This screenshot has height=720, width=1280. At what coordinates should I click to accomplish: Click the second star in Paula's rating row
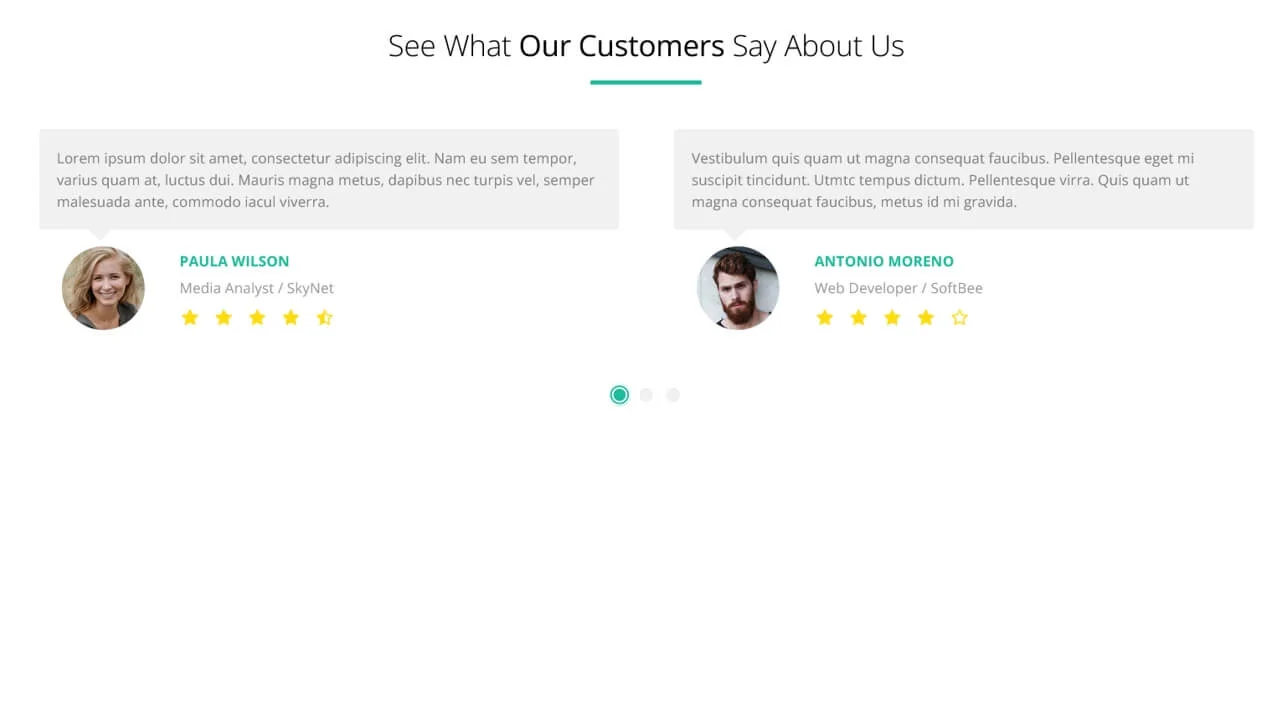tap(223, 317)
